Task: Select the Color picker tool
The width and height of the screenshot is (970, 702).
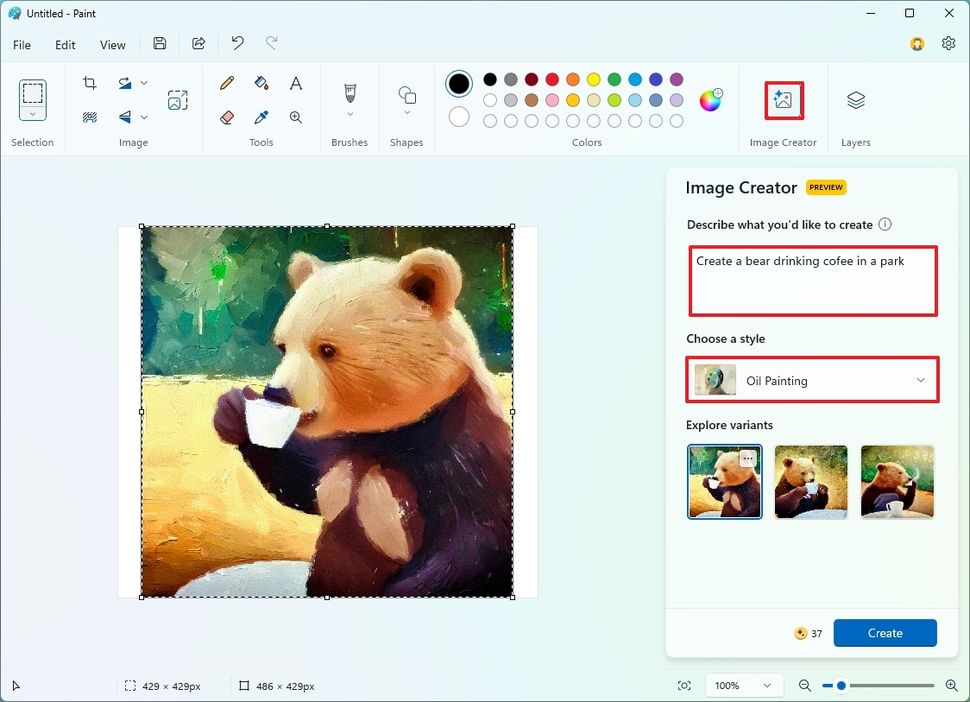Action: pos(261,117)
